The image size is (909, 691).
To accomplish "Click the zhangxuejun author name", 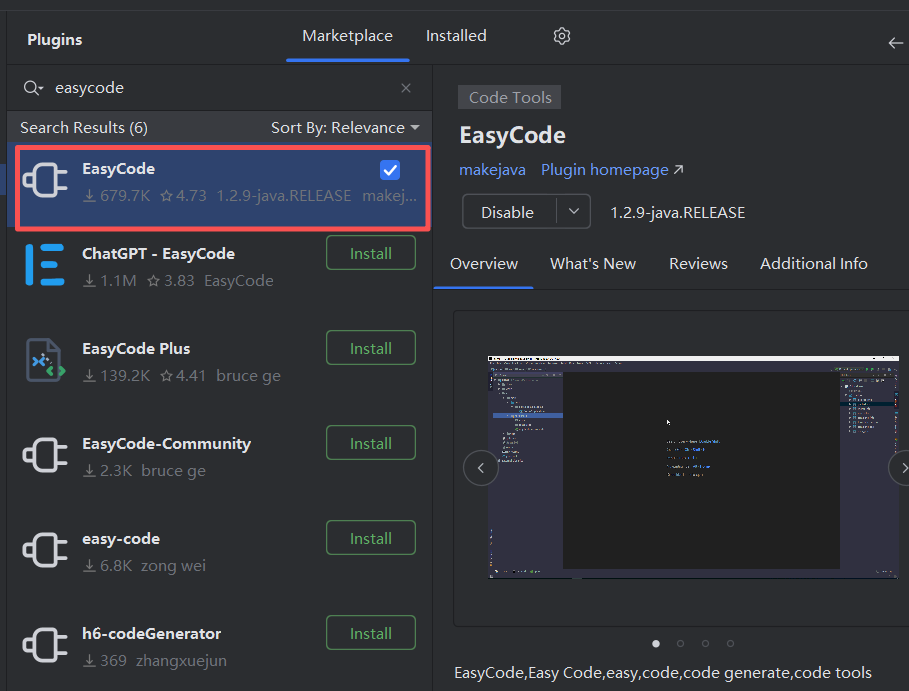I will (181, 661).
